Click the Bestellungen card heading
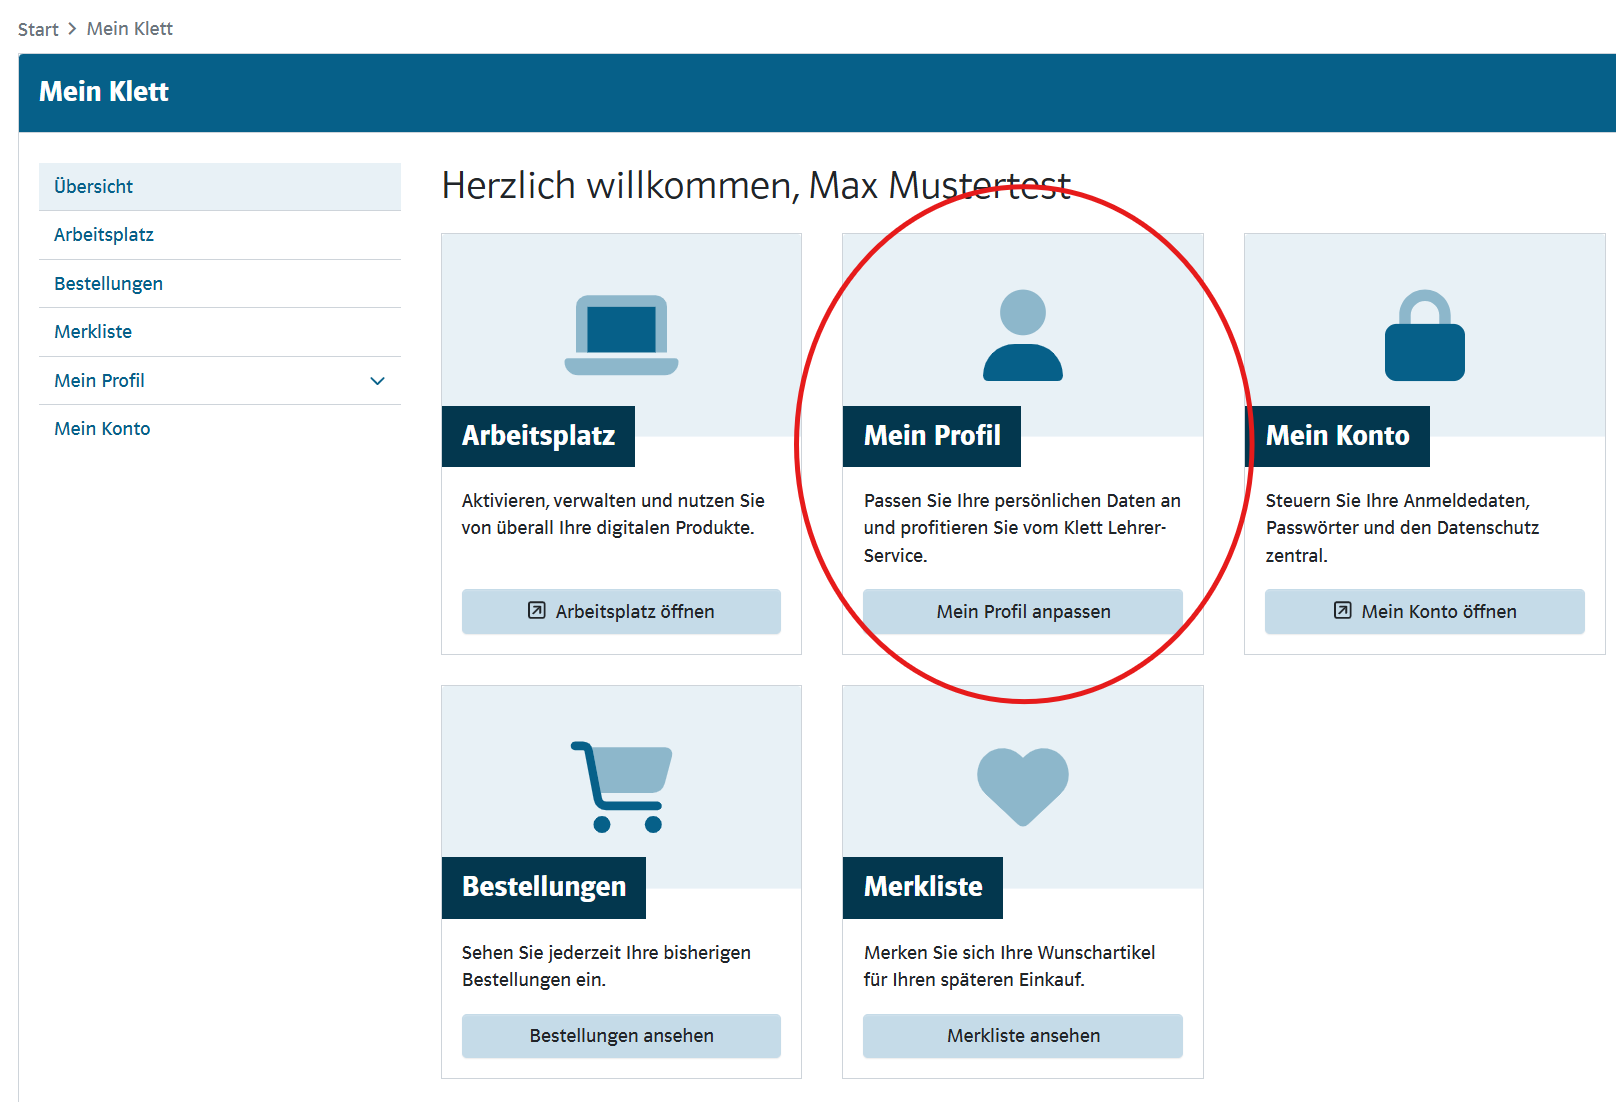1616x1102 pixels. (x=544, y=887)
